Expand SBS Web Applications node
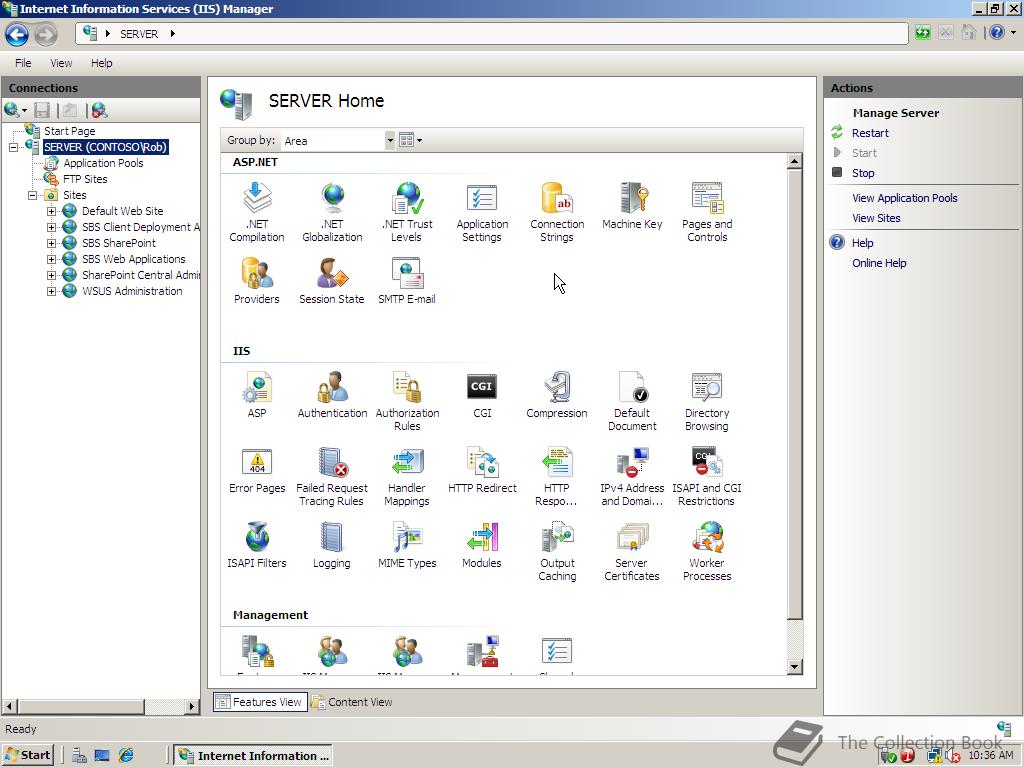The image size is (1024, 768). click(51, 259)
